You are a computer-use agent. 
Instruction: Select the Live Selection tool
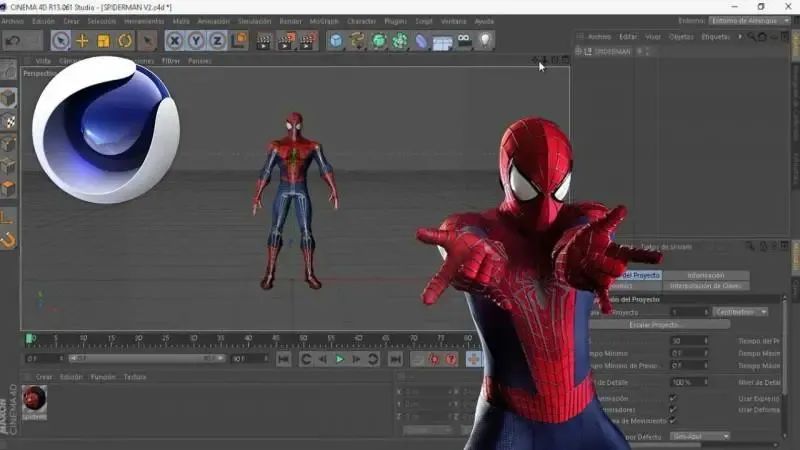tap(60, 41)
